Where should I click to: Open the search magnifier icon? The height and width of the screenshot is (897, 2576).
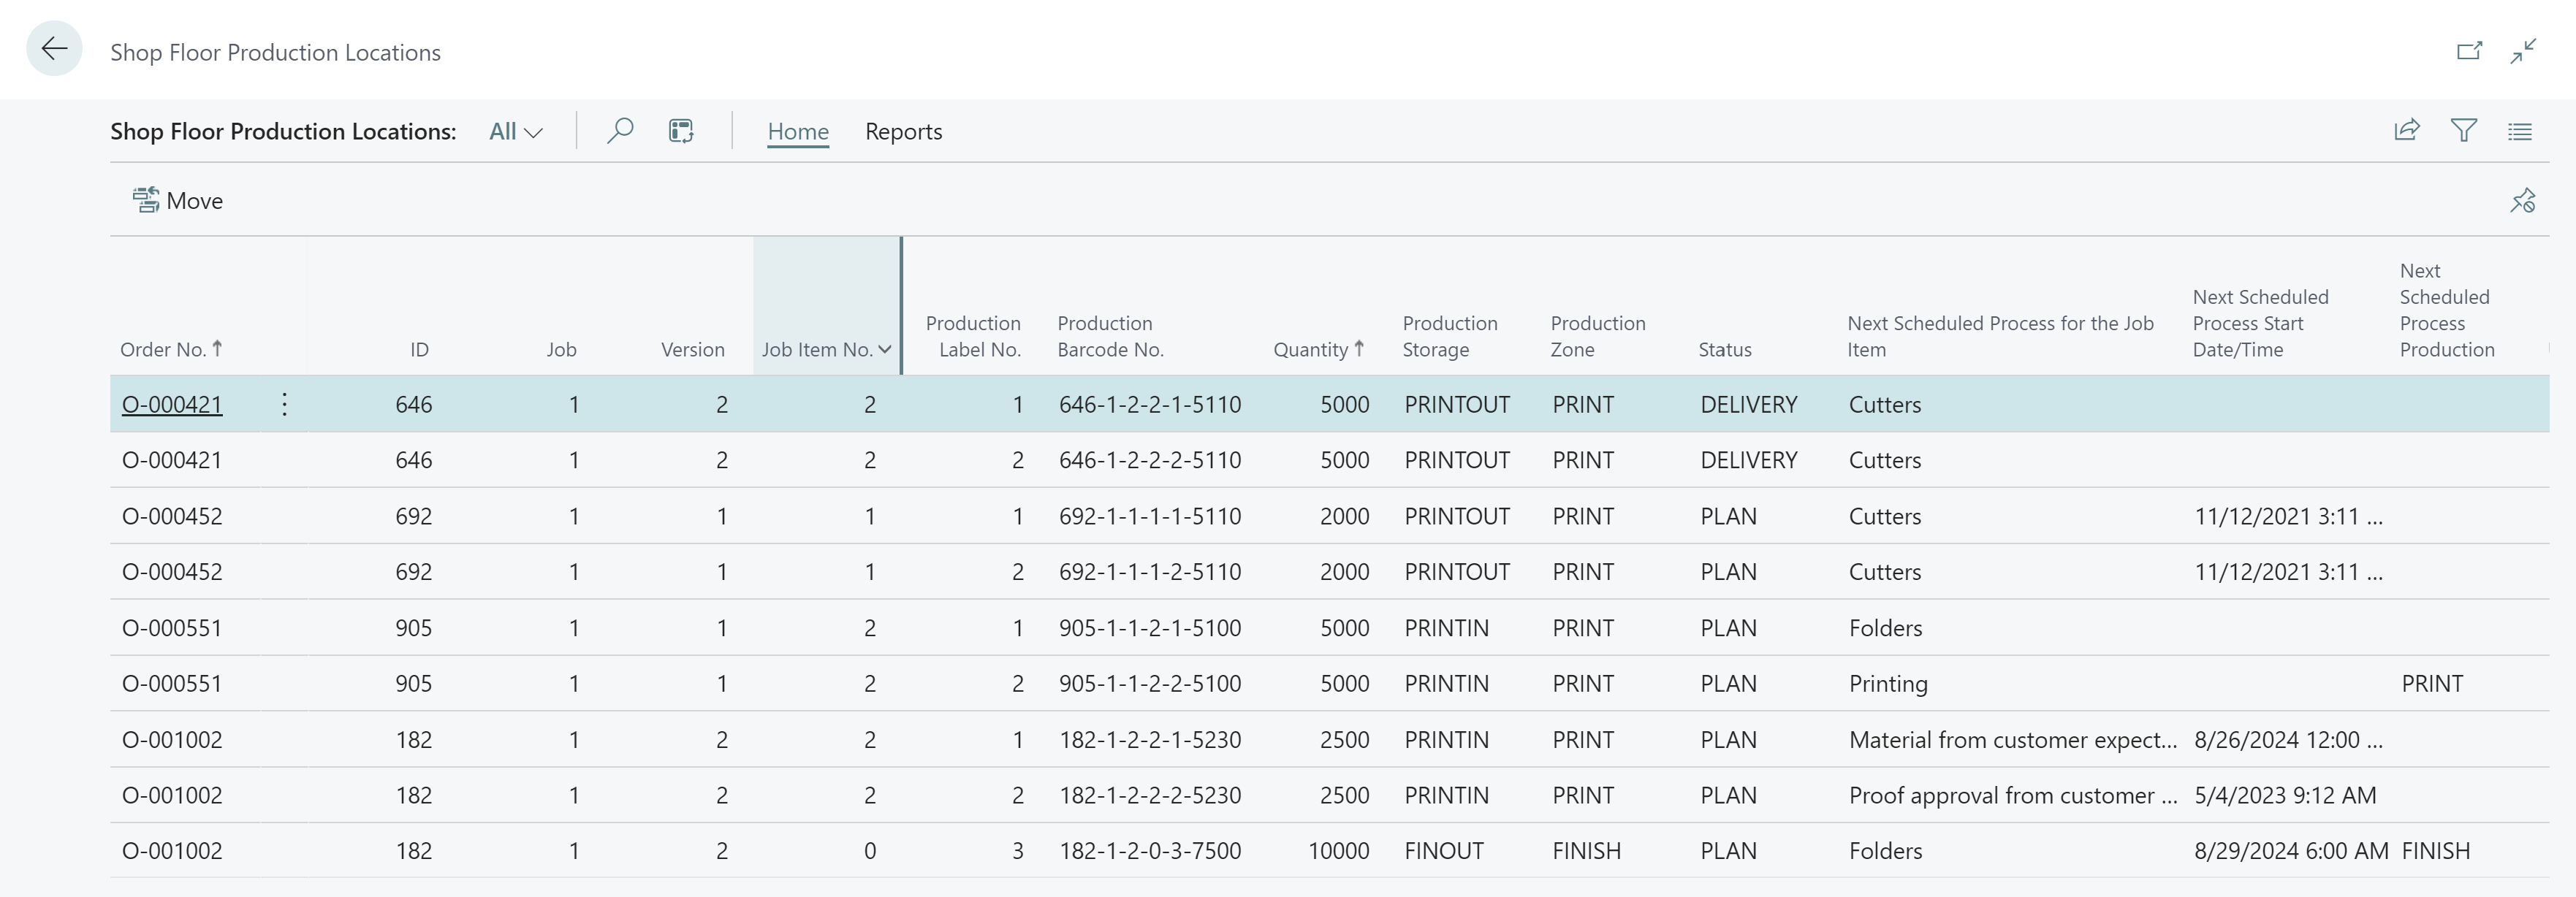tap(620, 131)
